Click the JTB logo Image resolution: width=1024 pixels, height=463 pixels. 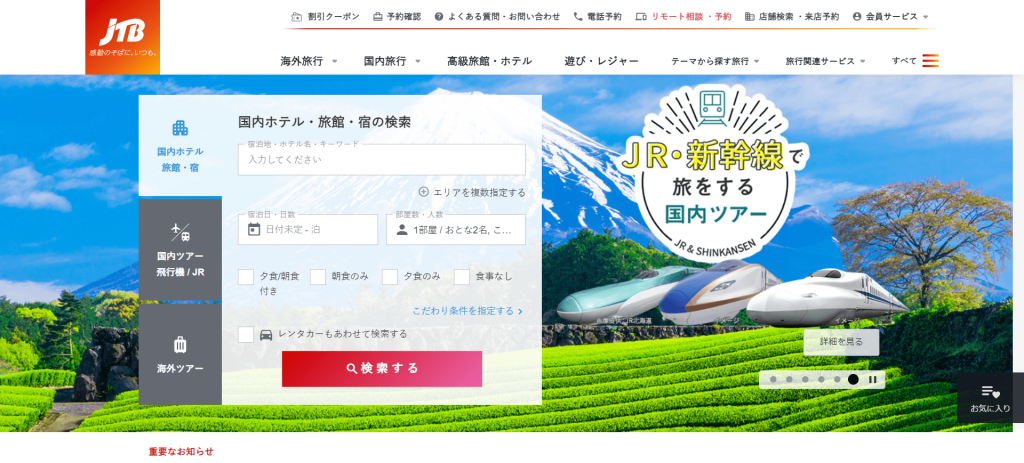point(123,37)
